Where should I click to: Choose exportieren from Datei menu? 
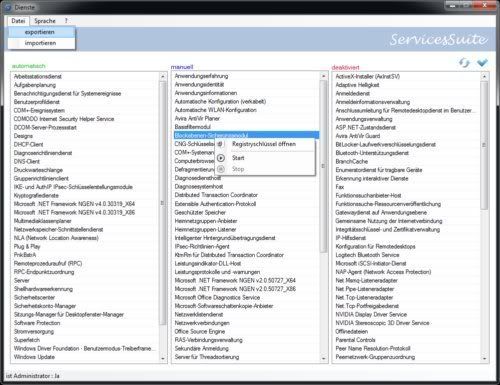41,32
